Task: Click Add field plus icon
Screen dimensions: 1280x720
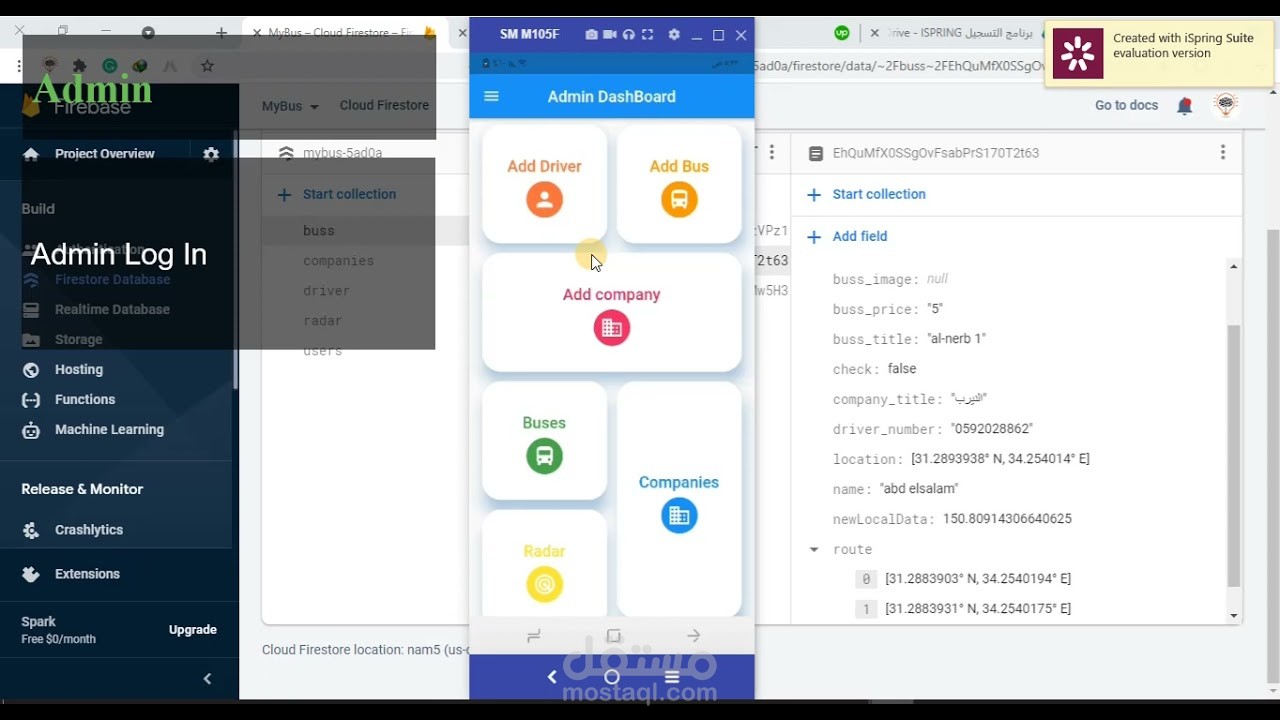Action: coord(814,237)
